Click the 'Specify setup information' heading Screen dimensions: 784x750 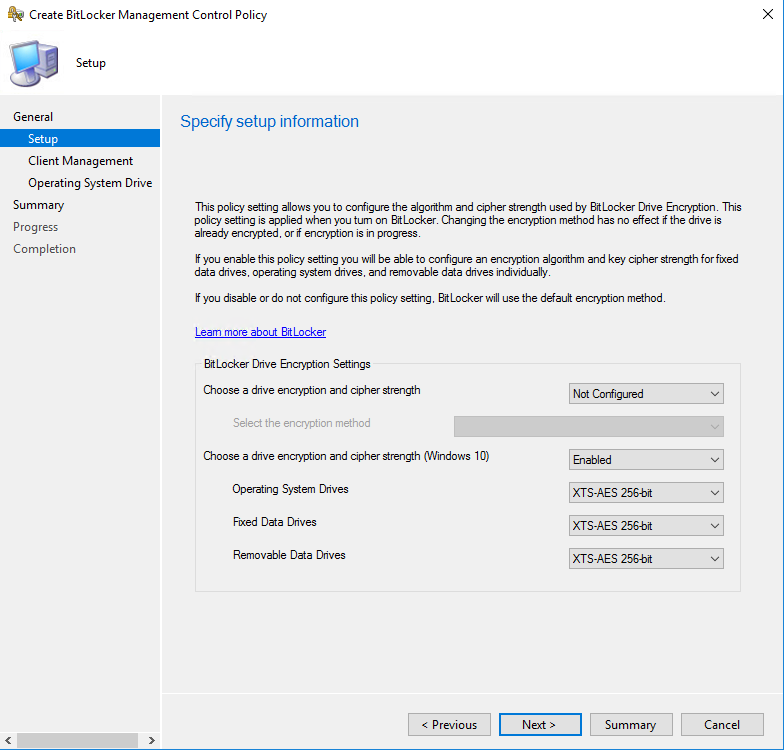point(270,122)
